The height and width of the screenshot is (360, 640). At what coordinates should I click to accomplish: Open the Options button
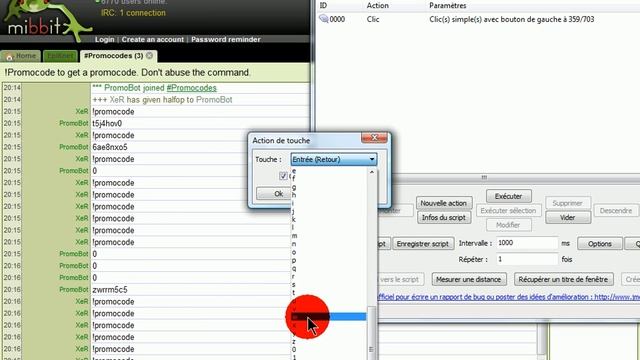pyautogui.click(x=600, y=244)
